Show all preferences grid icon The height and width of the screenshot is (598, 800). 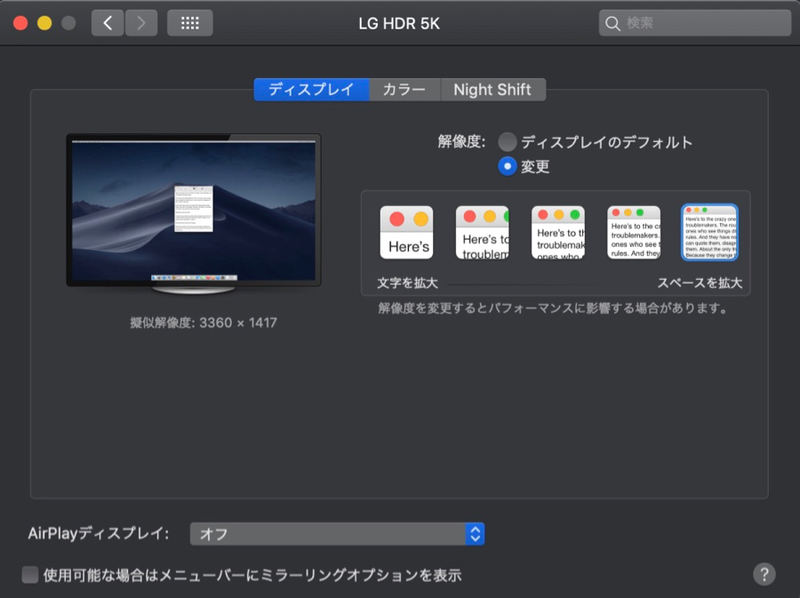(x=190, y=23)
